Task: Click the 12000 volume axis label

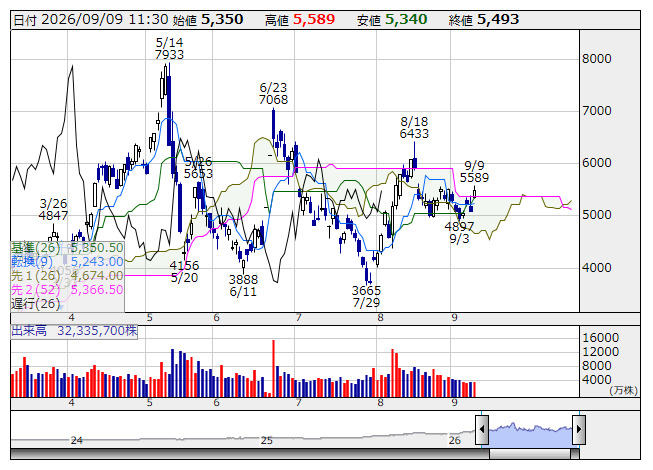Action: click(x=601, y=351)
